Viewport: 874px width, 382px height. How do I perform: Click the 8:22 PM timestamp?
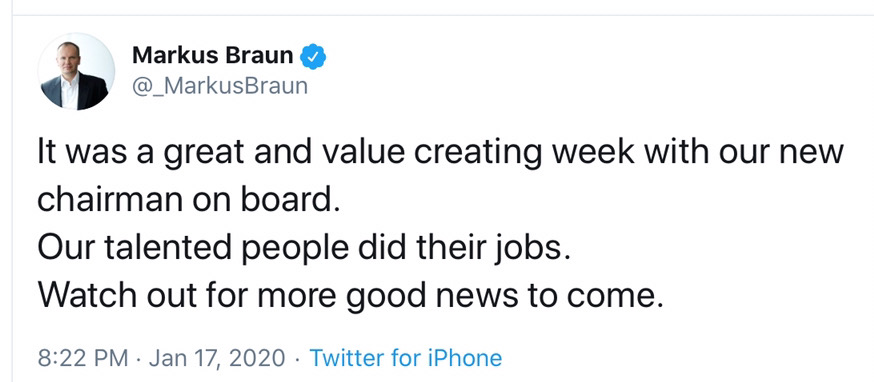click(83, 357)
